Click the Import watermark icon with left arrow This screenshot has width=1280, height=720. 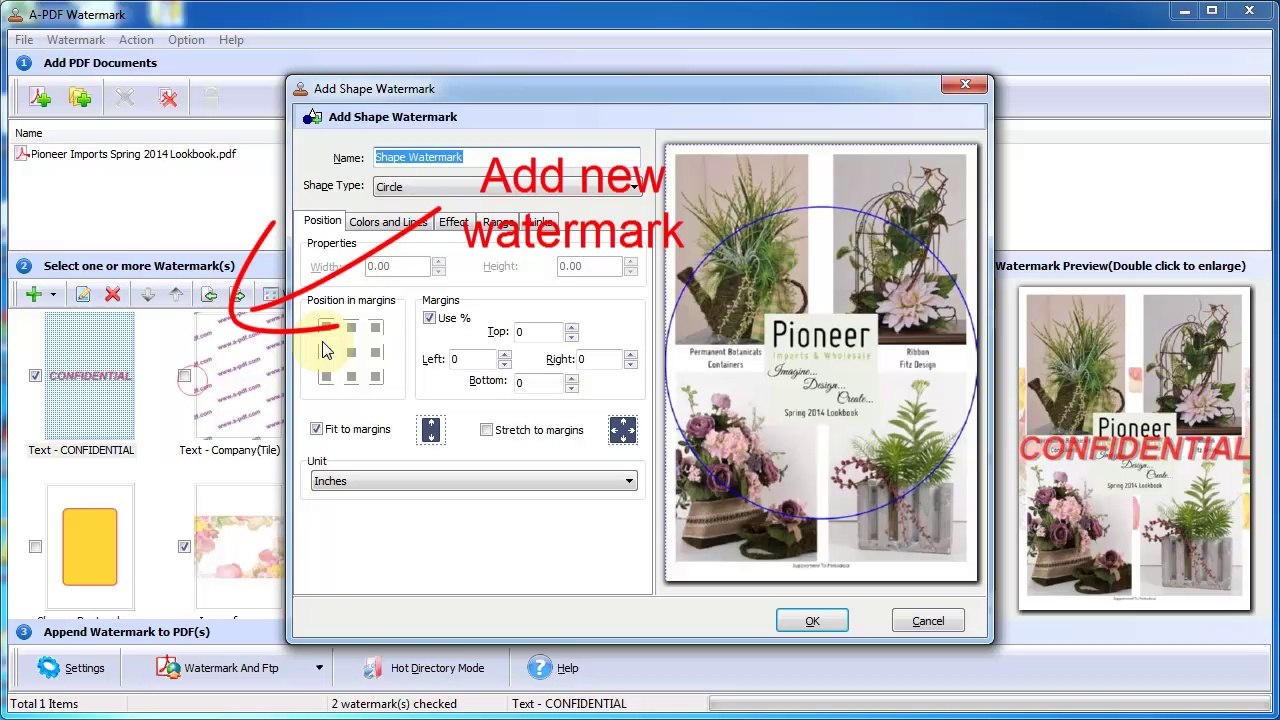[x=209, y=294]
